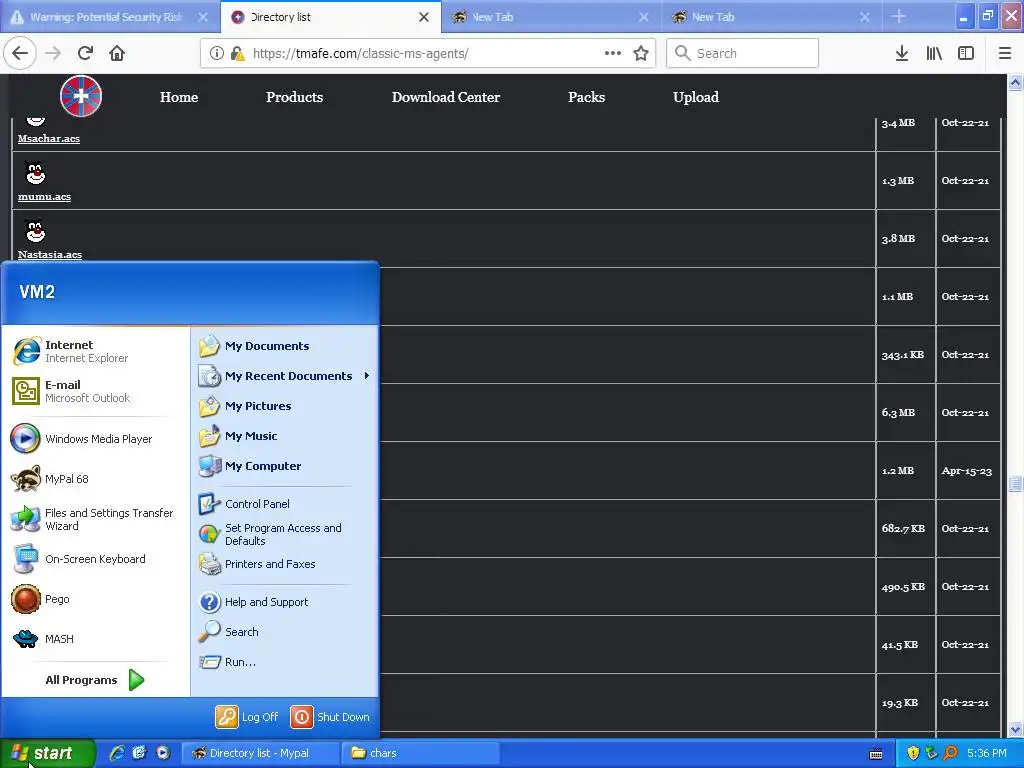The width and height of the screenshot is (1024, 768).
Task: Download mumu.acs file
Action: pos(44,197)
